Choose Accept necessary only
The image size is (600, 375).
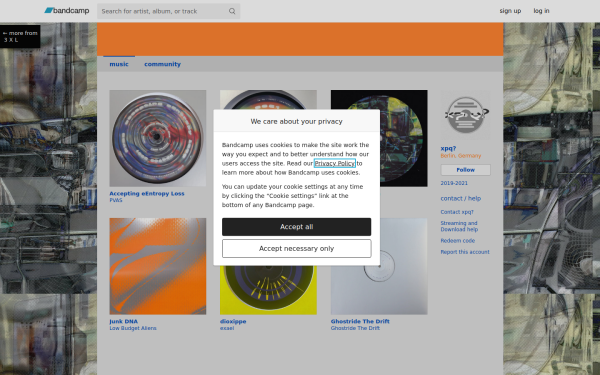297,248
